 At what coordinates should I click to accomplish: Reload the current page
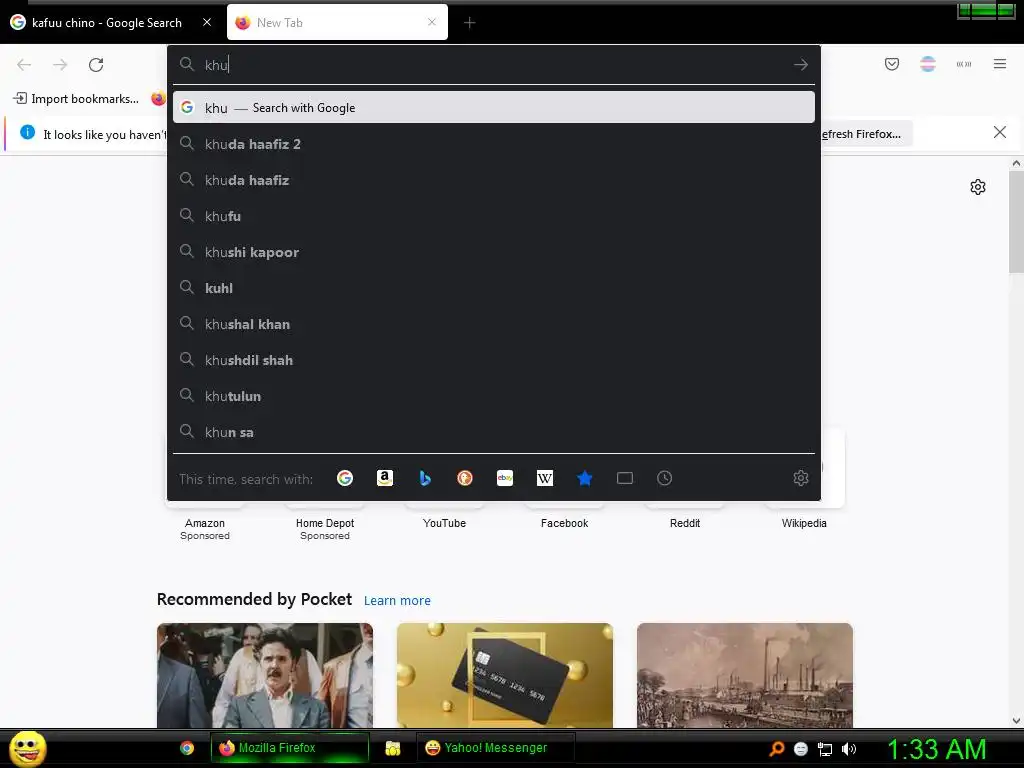click(96, 65)
